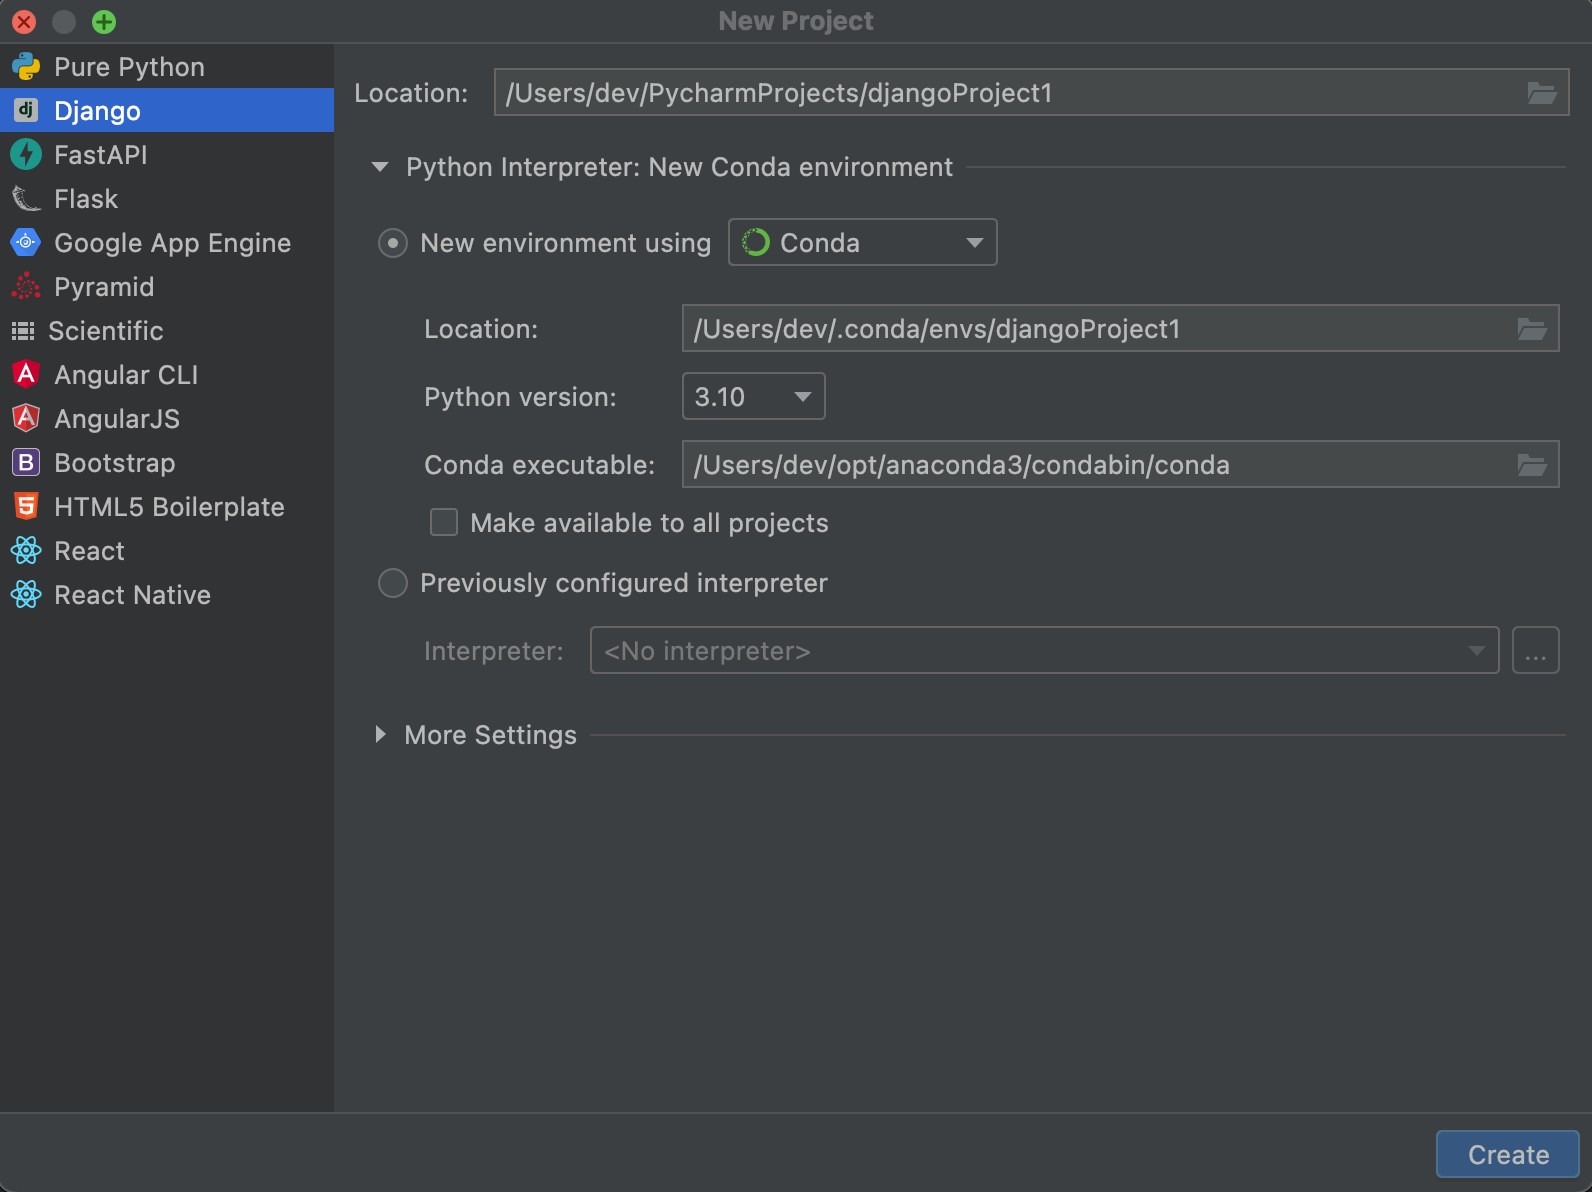Click the React Native atom icon
The image size is (1592, 1192).
point(26,594)
